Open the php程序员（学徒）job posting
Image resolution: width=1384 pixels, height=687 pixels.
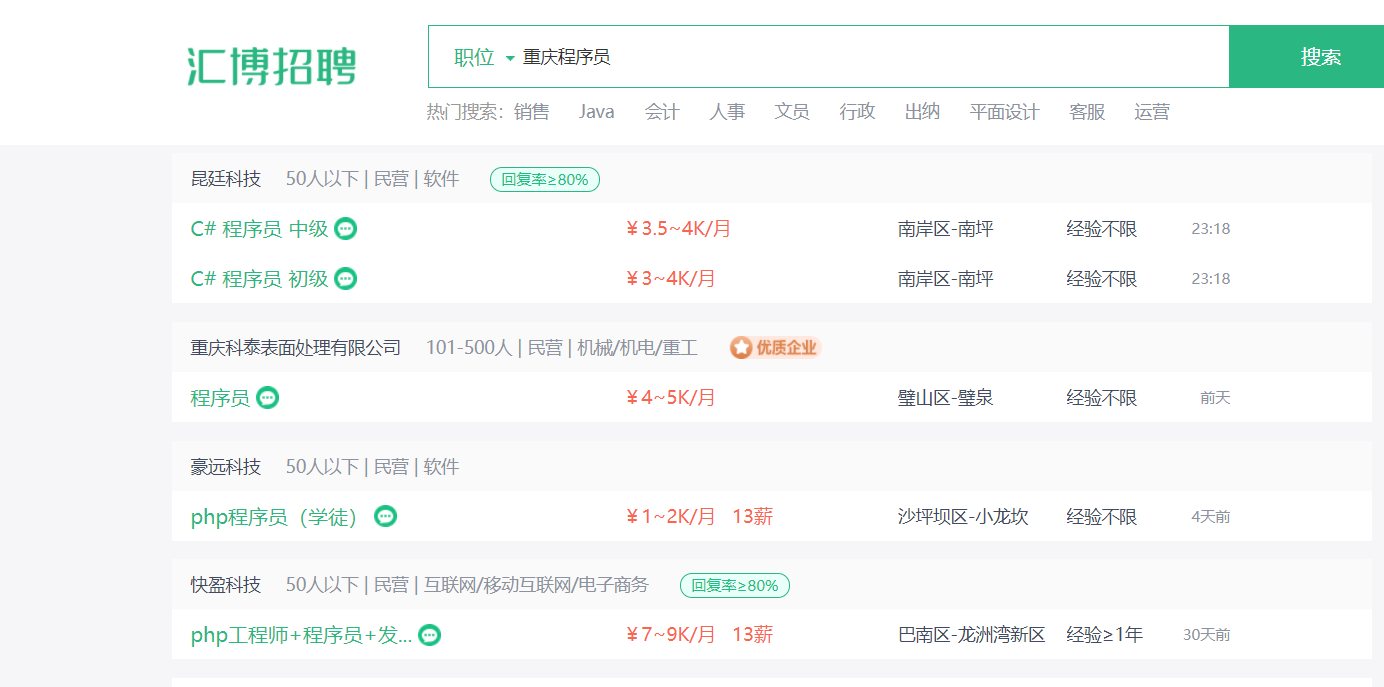tap(276, 517)
